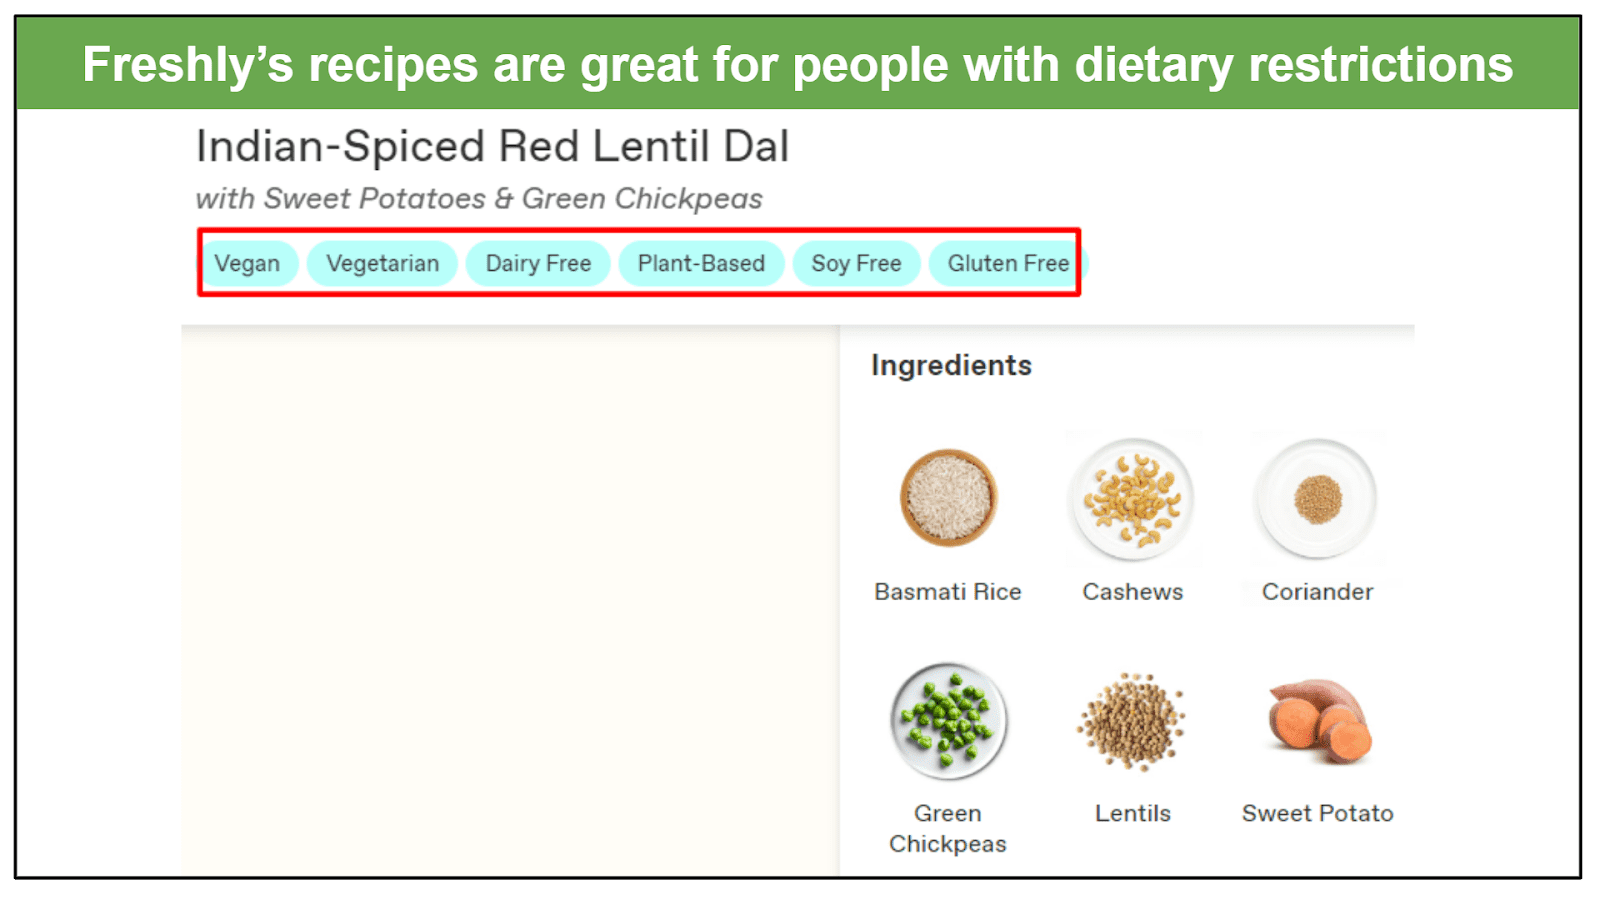Click the Green Chickpeas ingredient image
Viewport: 1600px width, 900px height.
948,721
